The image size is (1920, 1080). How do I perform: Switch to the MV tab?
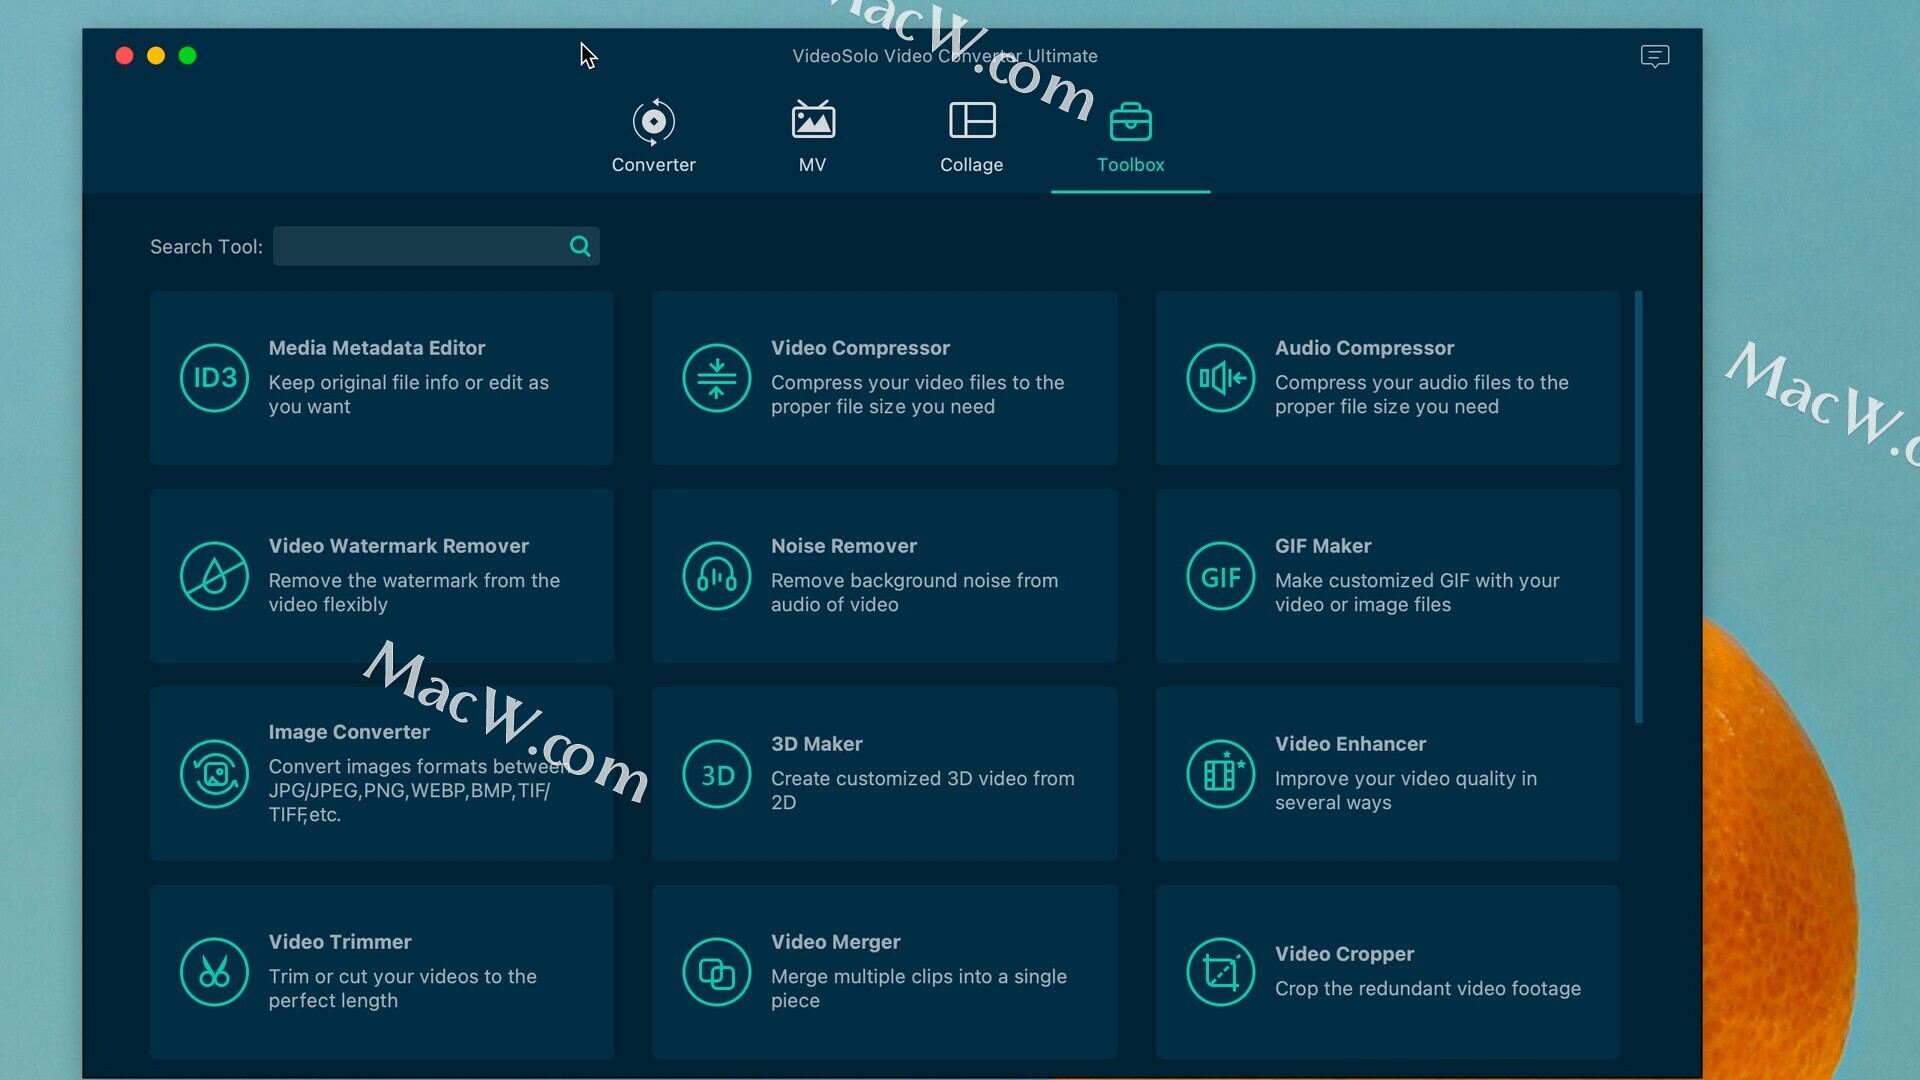point(812,137)
